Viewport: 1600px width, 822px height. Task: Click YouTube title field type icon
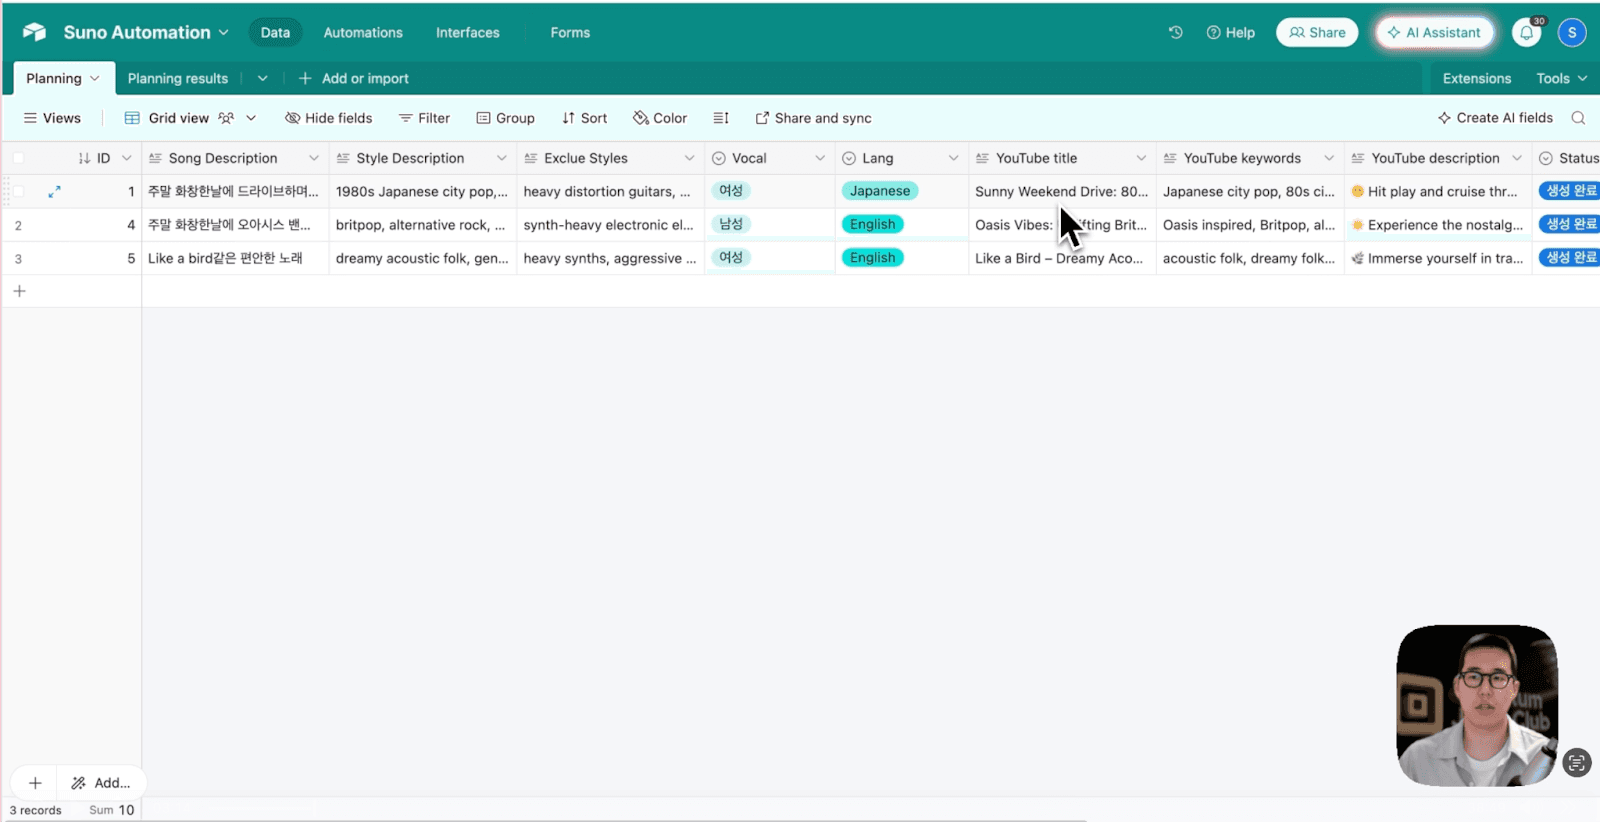pyautogui.click(x=982, y=158)
